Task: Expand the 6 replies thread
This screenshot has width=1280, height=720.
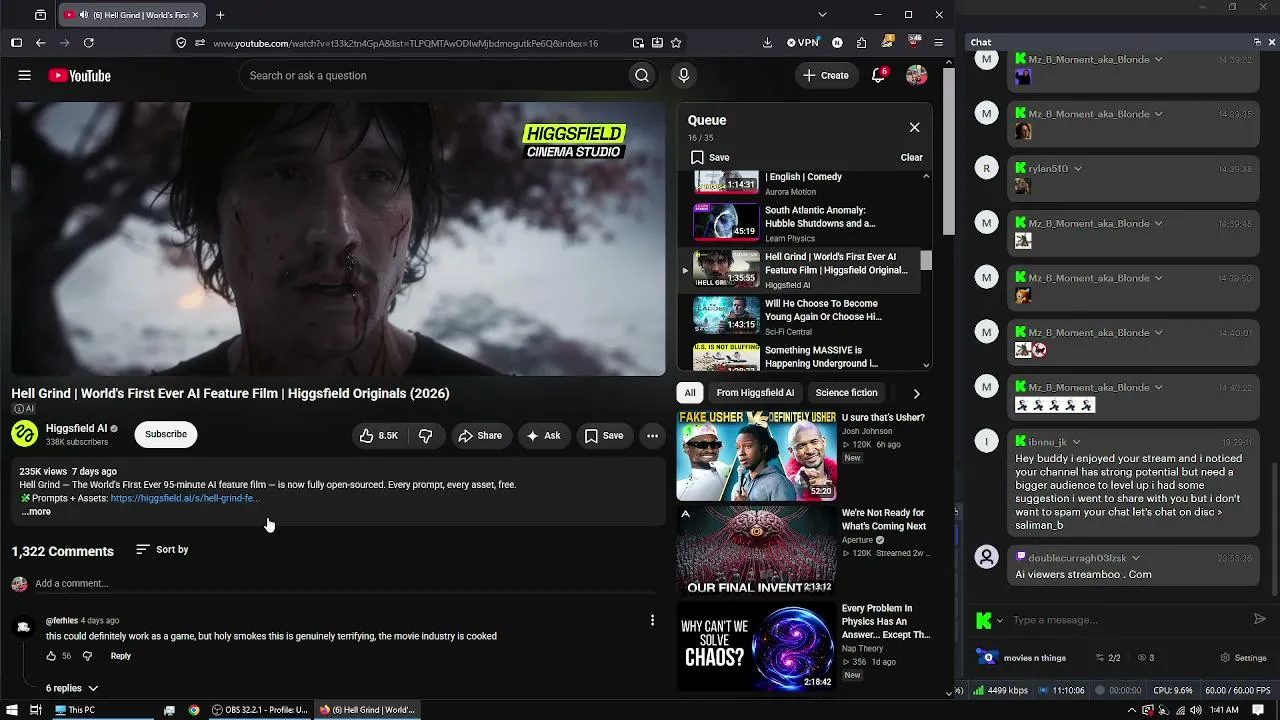Action: pos(72,688)
